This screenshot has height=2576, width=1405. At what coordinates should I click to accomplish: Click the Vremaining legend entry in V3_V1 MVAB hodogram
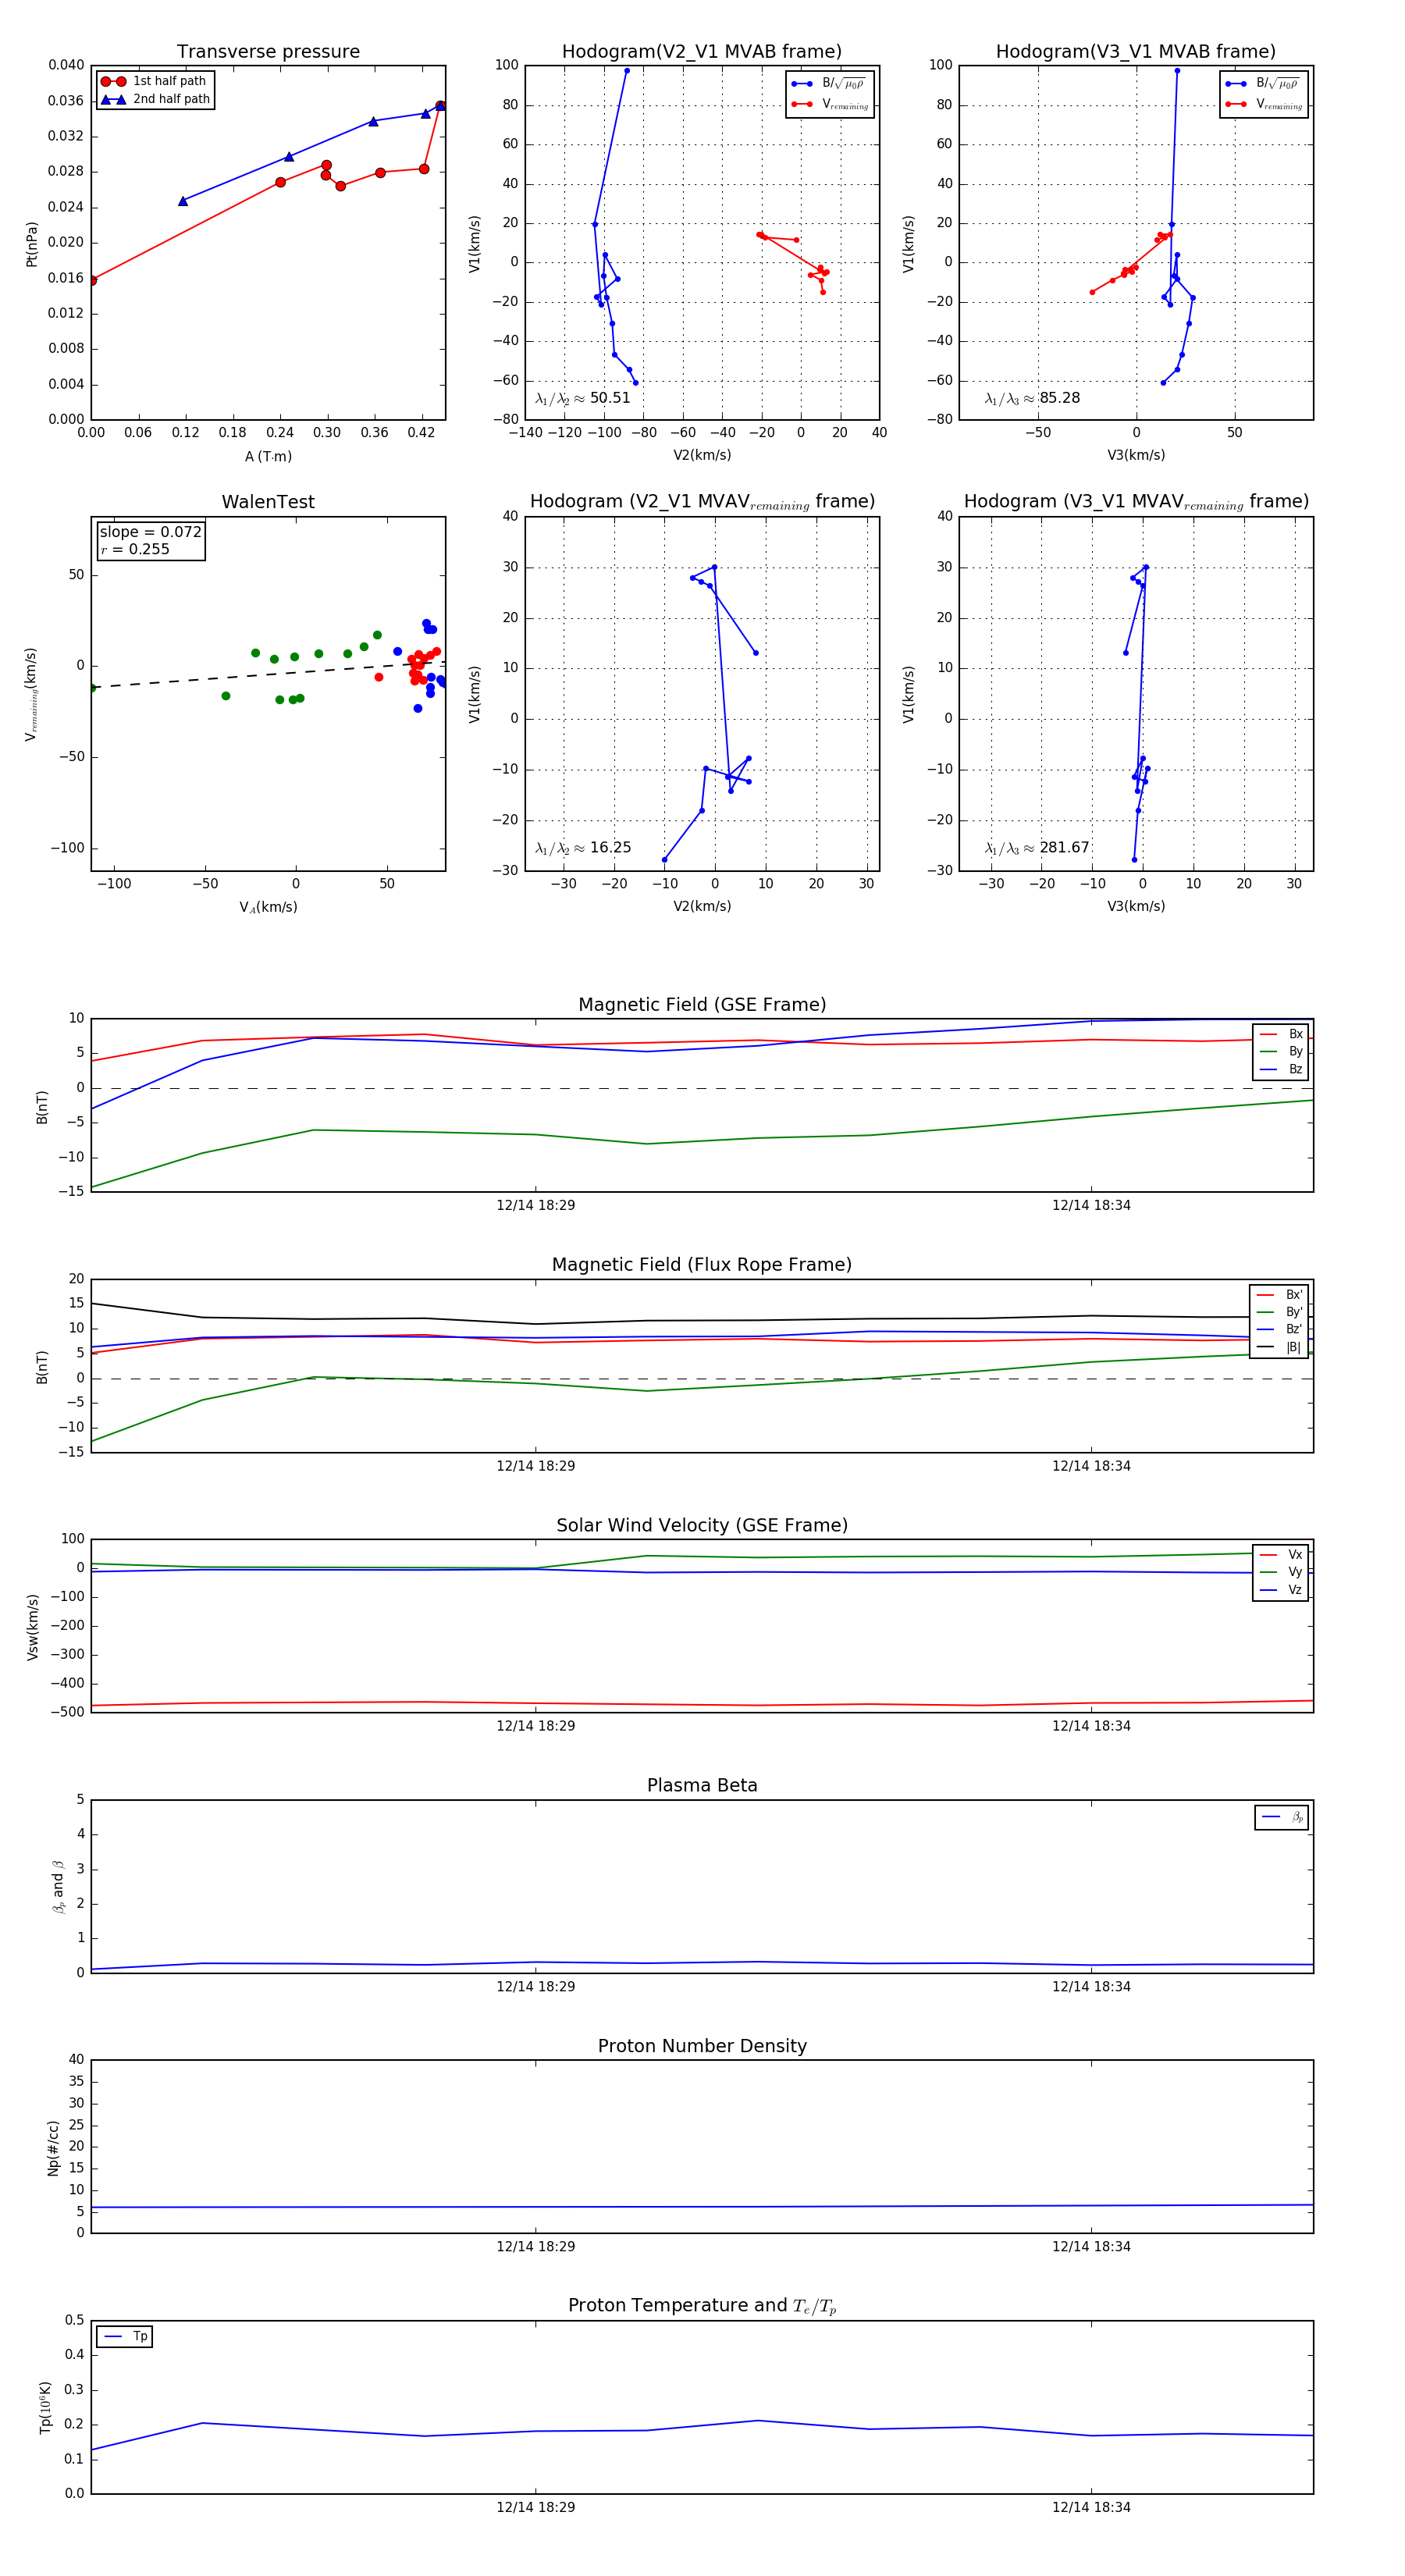[1264, 104]
